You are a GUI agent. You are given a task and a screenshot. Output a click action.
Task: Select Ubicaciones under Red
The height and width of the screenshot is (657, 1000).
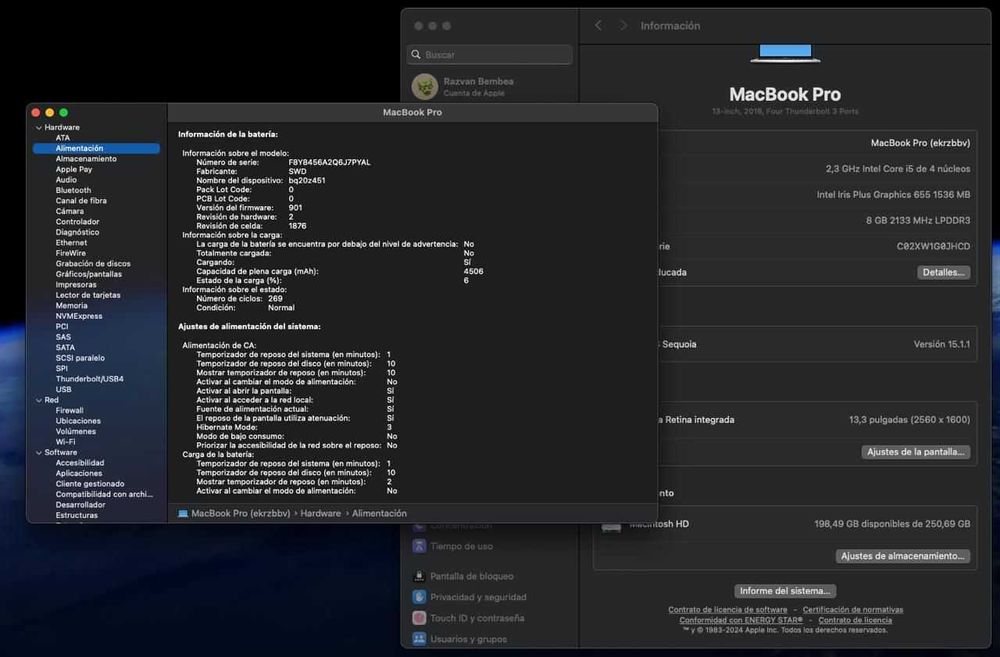click(78, 421)
